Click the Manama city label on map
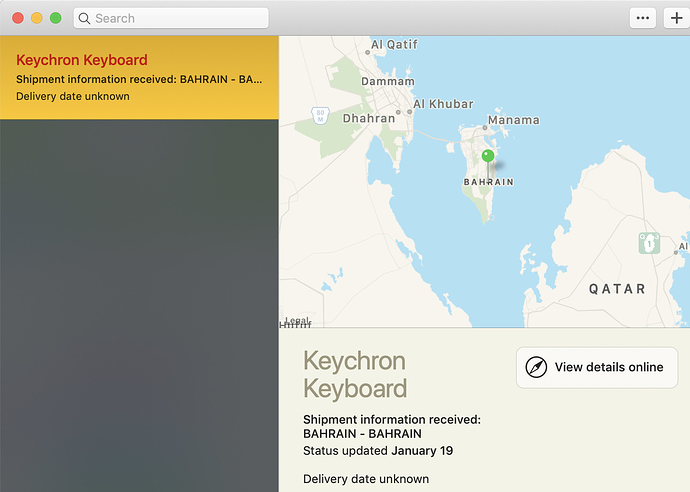Screen dimensions: 690x492 pyautogui.click(x=512, y=121)
